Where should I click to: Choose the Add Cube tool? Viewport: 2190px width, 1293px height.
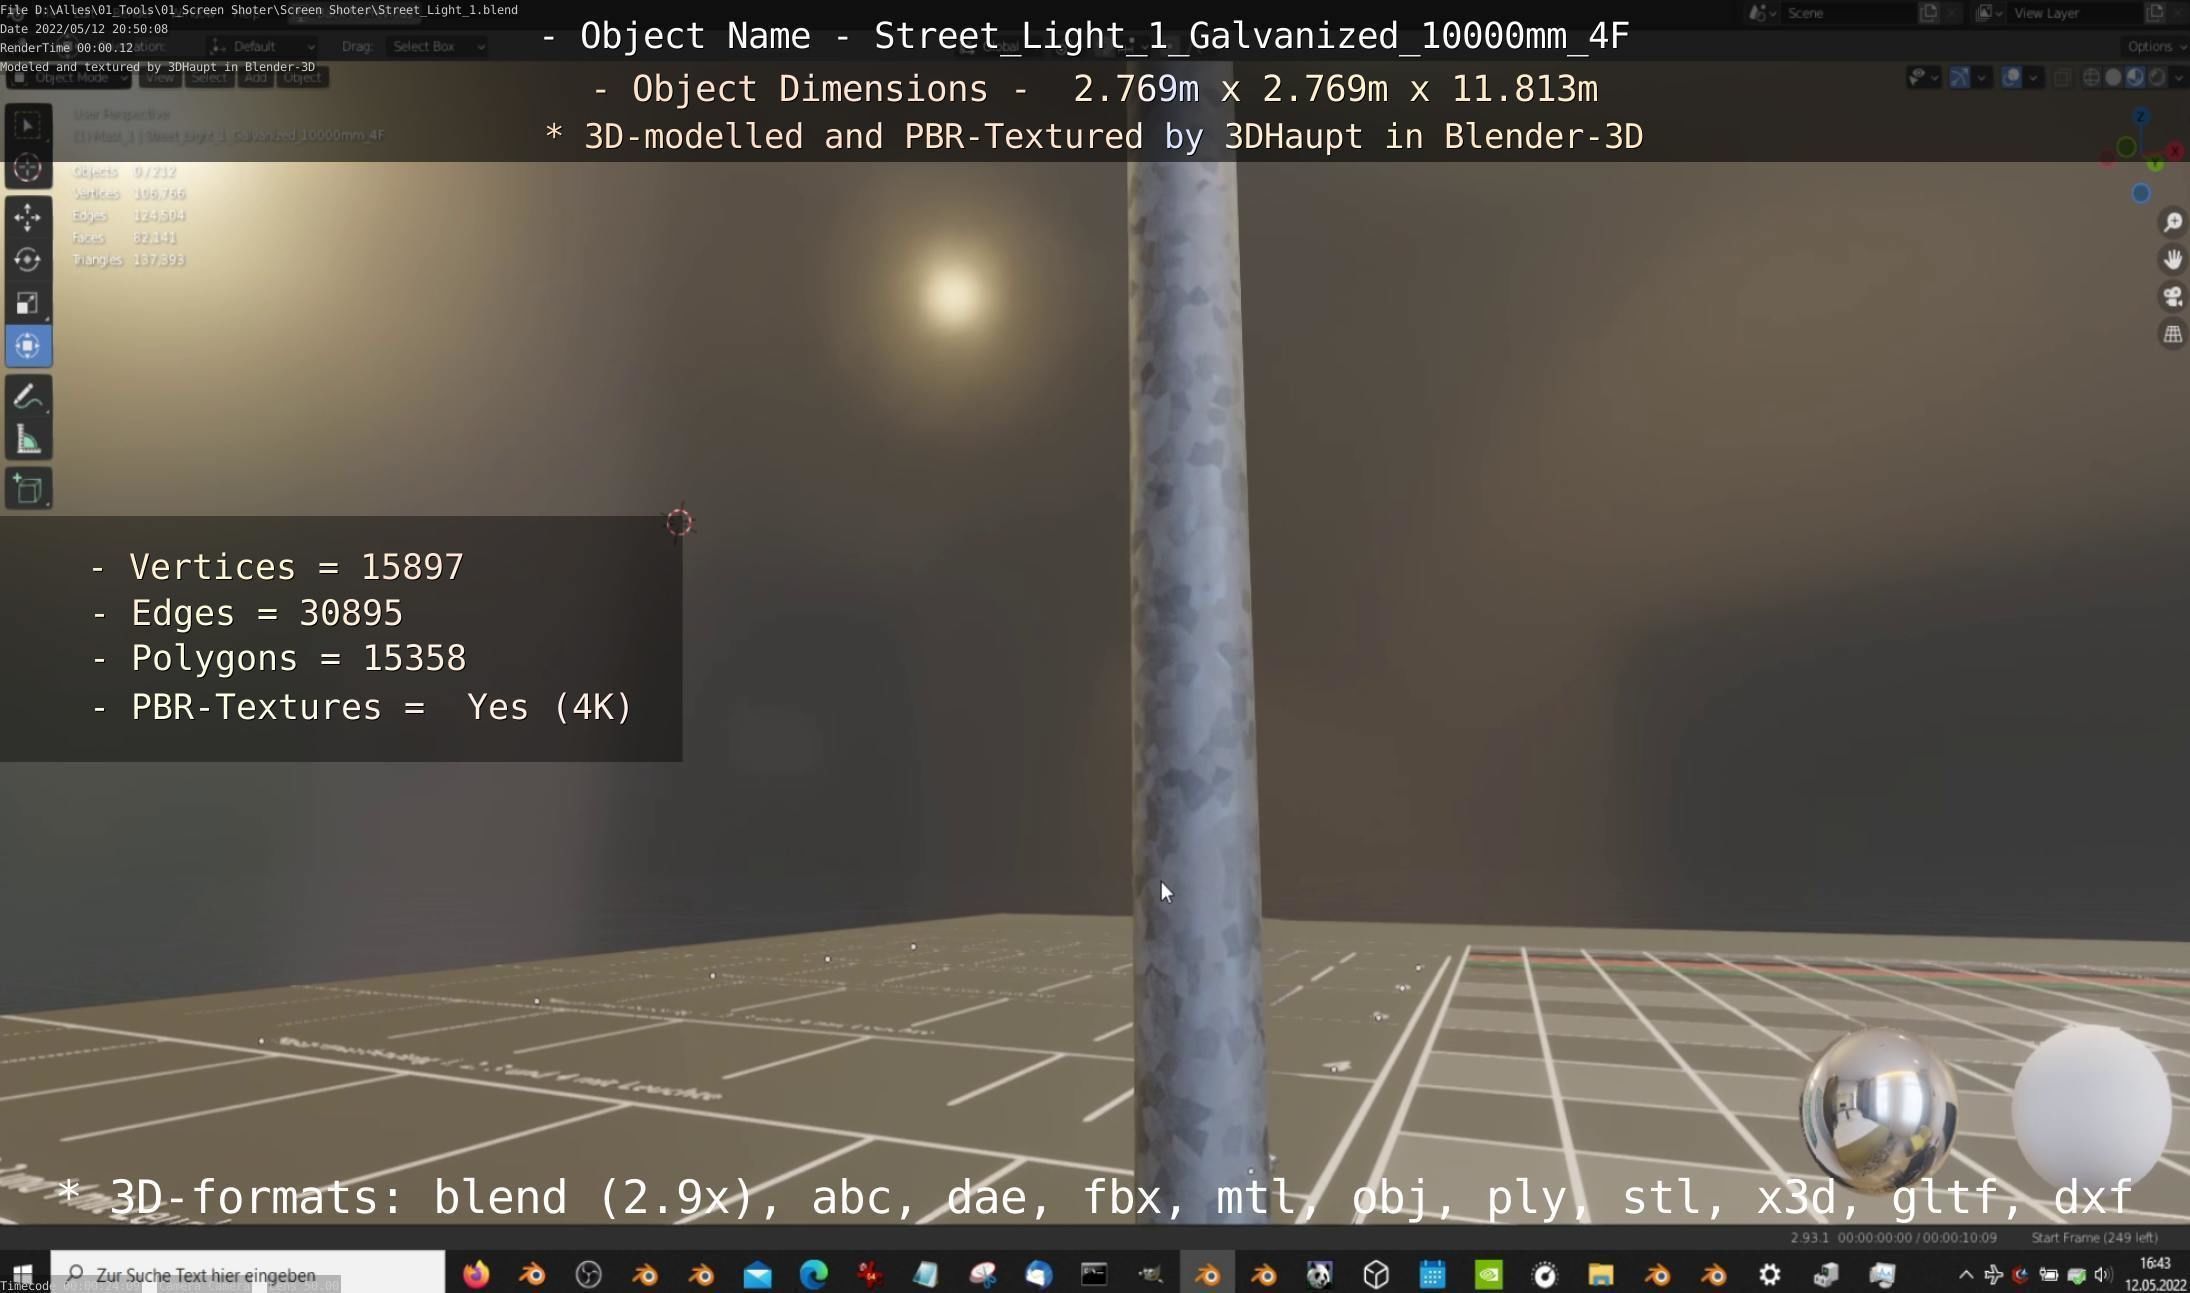[28, 489]
